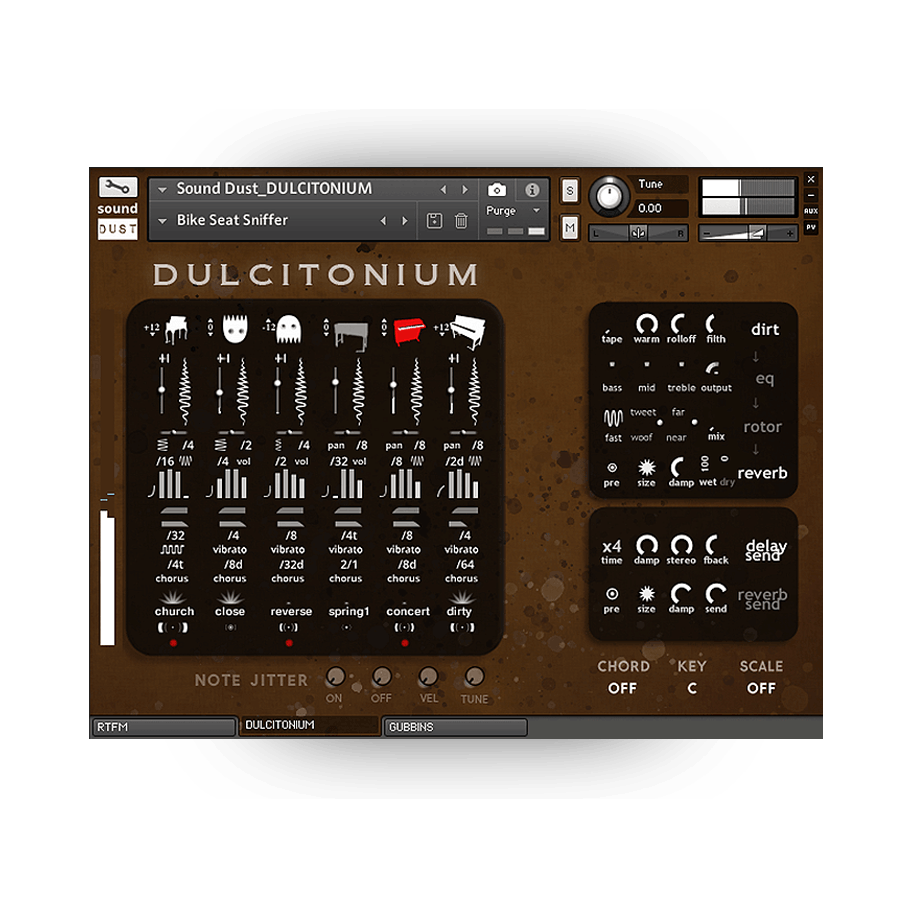Expand the Sound Dust_DULCITONIUM instrument dropdown
The image size is (900, 900).
(x=162, y=189)
